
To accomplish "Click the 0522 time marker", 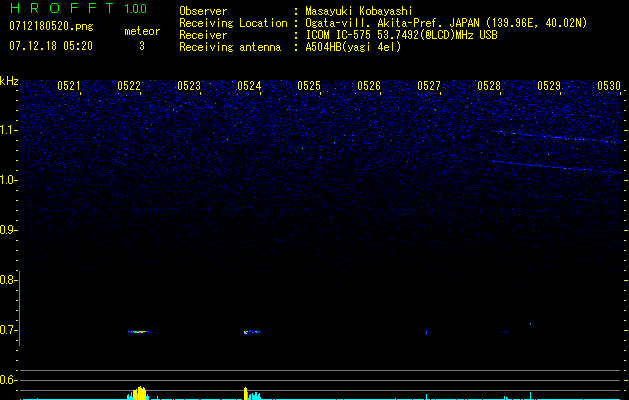I will (x=129, y=86).
